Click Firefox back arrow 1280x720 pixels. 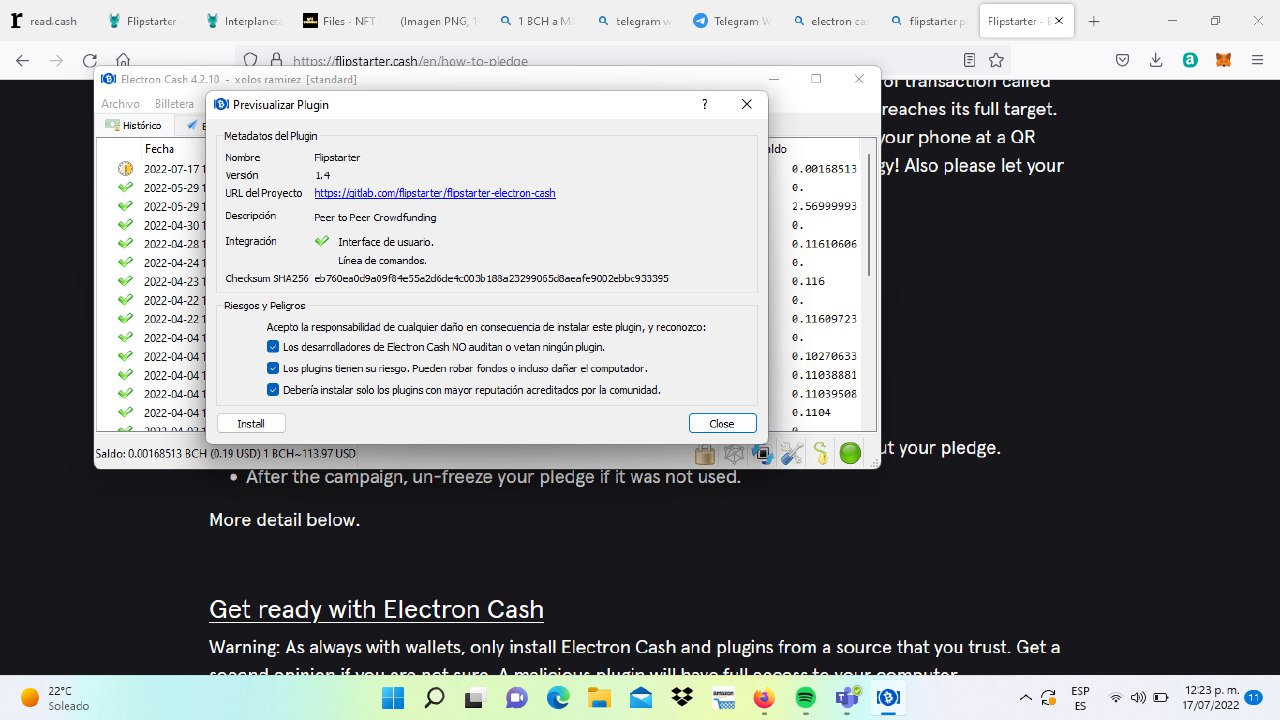(x=23, y=60)
